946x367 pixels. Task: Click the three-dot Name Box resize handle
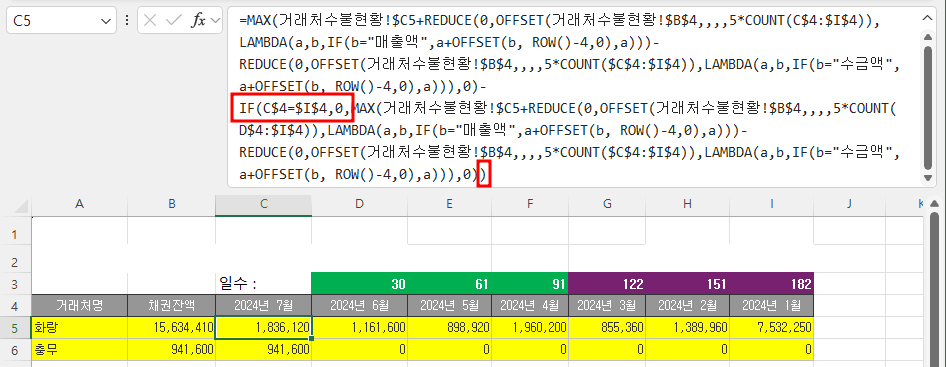coord(127,21)
